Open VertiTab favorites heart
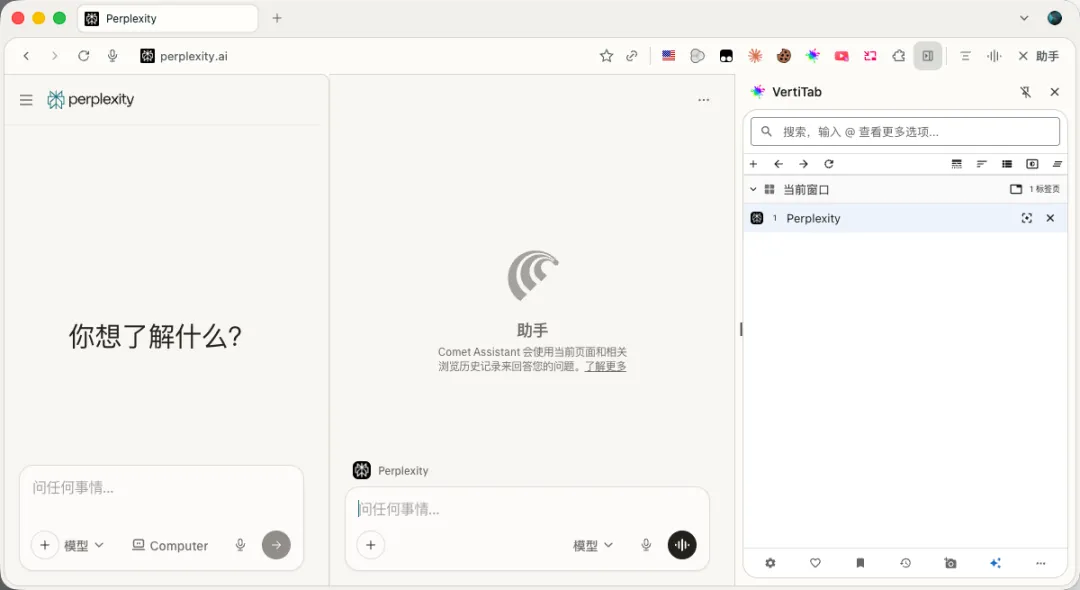The image size is (1080, 590). [815, 563]
